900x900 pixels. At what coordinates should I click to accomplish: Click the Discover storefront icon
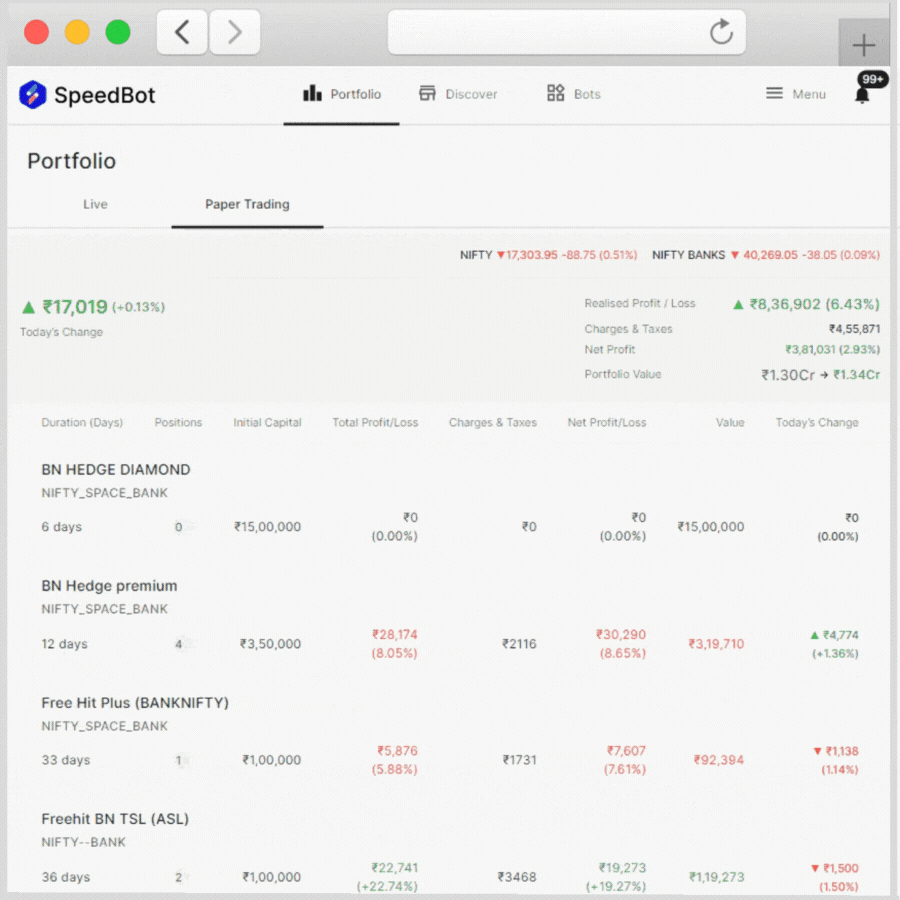click(427, 93)
